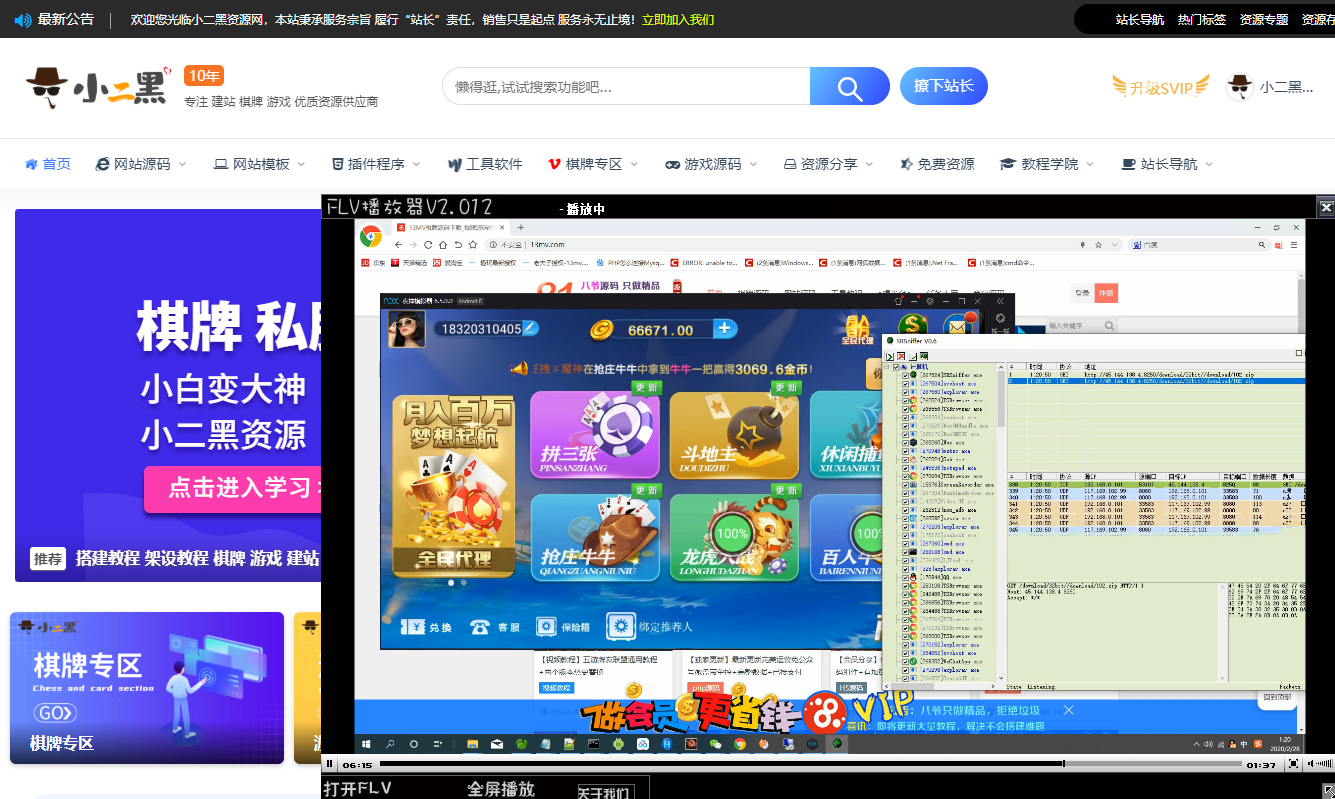
Task: Expand the 网站源码 dropdown chevron
Action: [x=182, y=164]
